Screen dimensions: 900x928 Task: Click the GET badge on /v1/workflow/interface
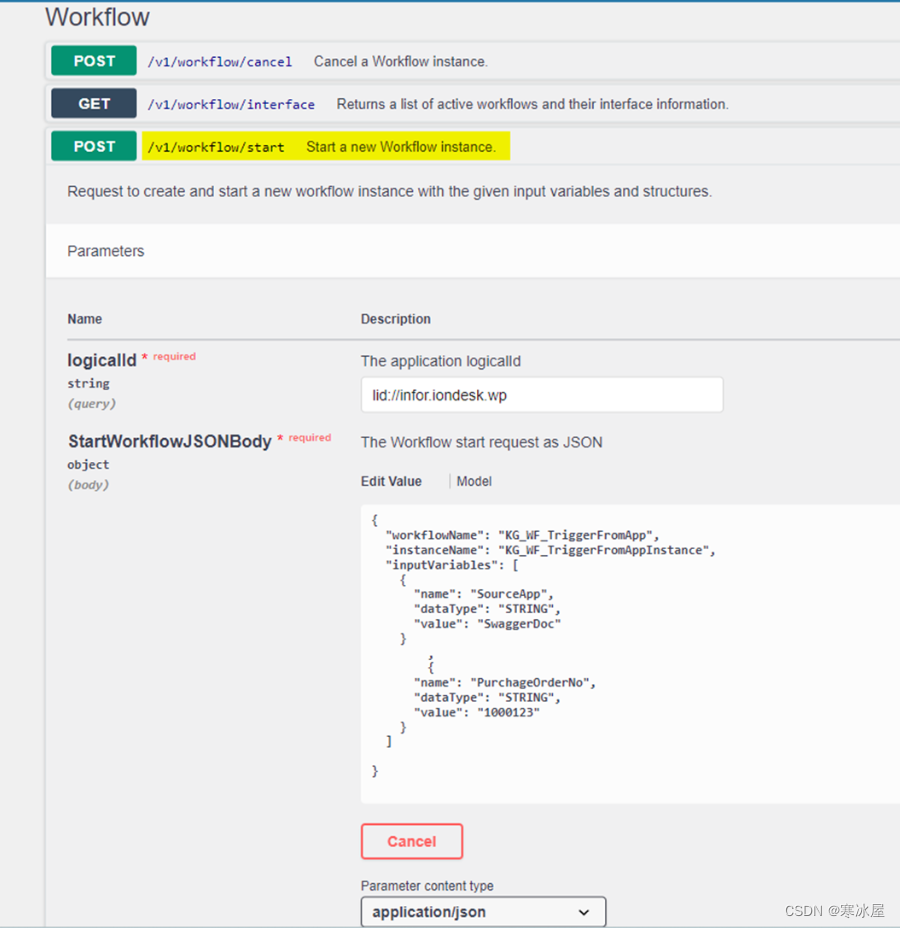point(93,103)
